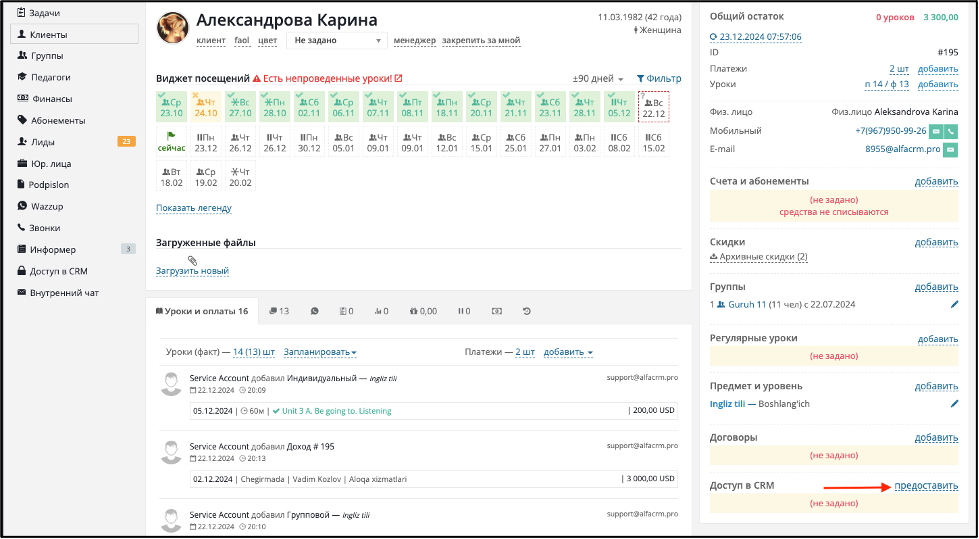This screenshot has height=539, width=979.
Task: Open the gift bonus tab showing 0,00
Action: pos(423,310)
